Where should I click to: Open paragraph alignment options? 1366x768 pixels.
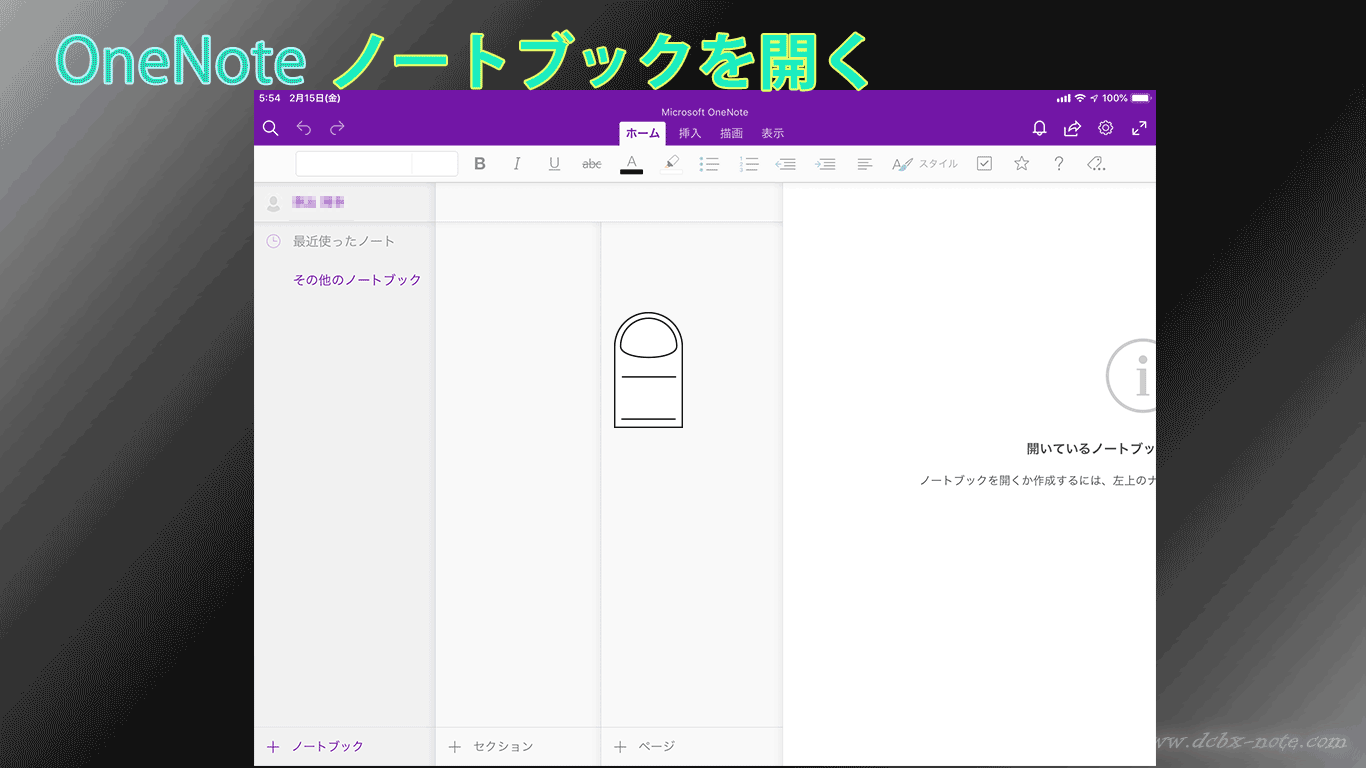pos(865,164)
